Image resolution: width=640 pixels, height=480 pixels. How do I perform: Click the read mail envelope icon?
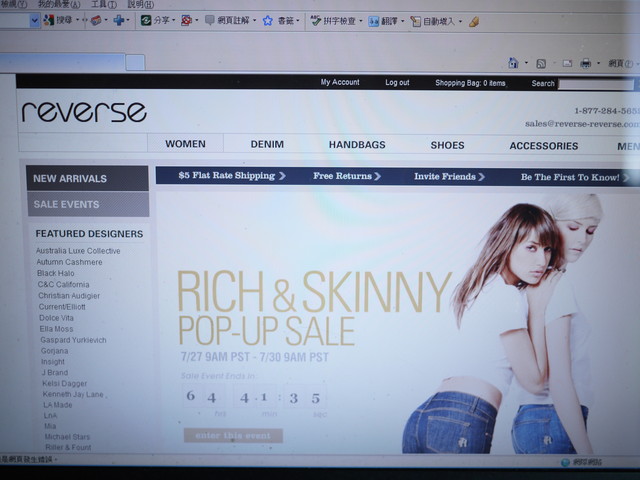567,63
